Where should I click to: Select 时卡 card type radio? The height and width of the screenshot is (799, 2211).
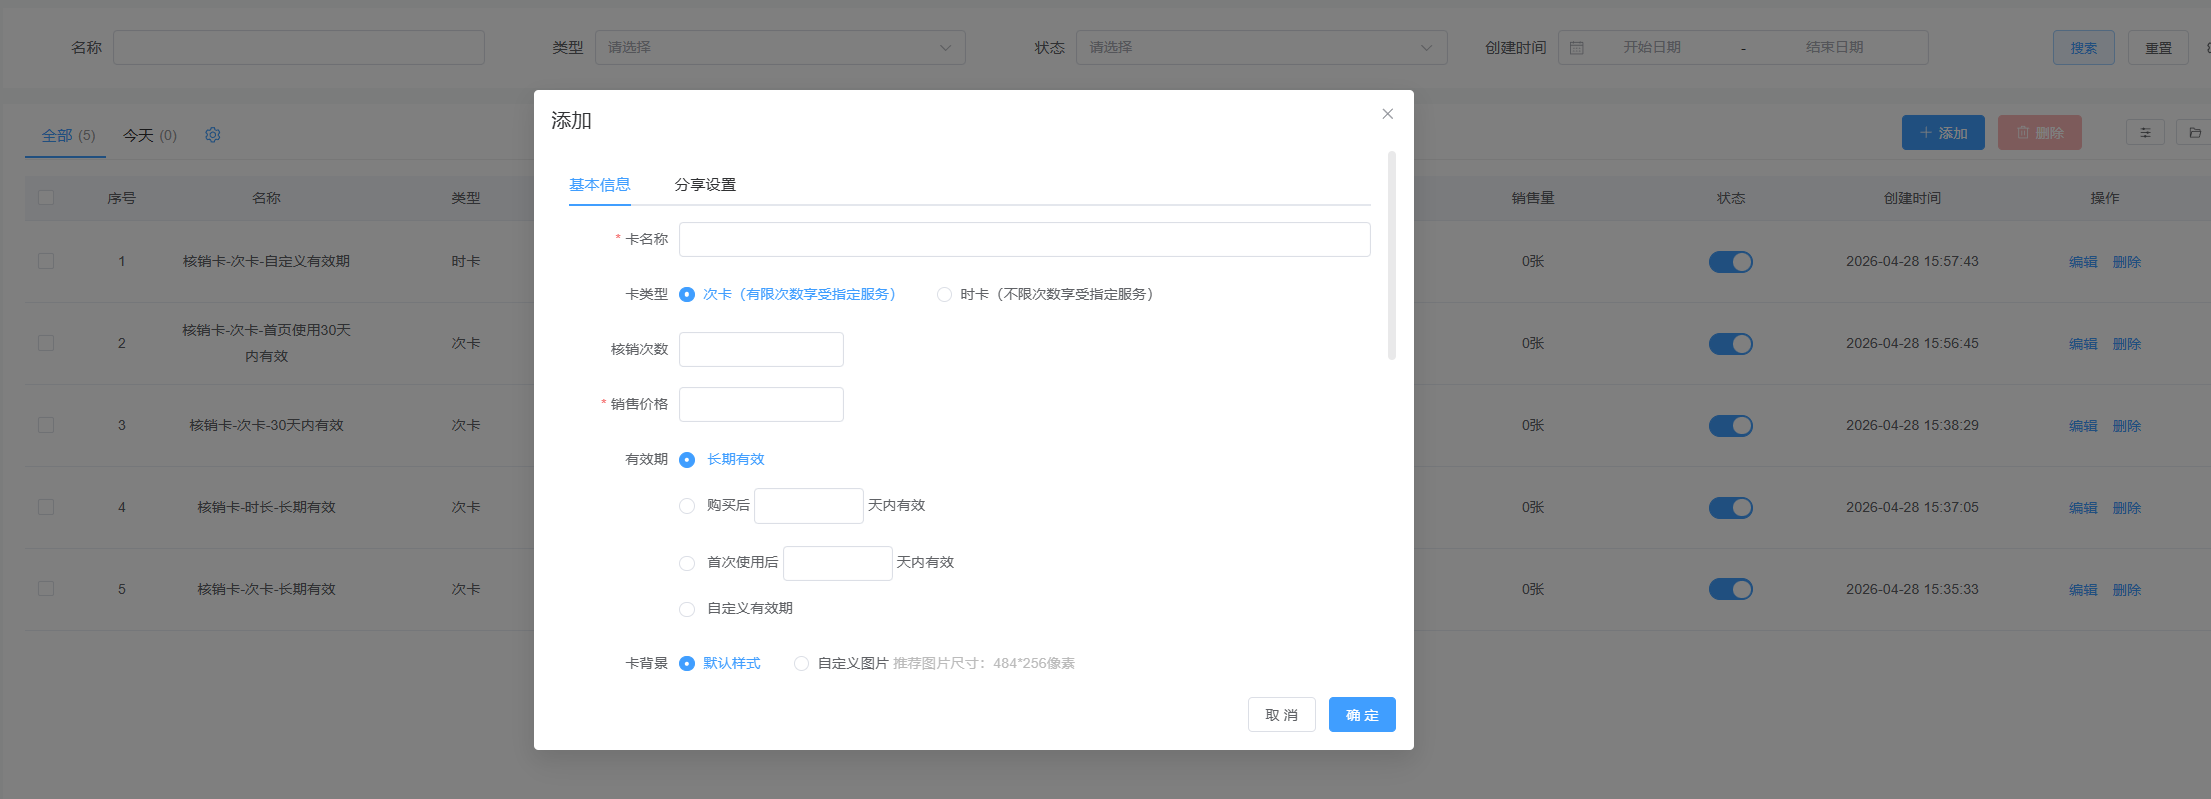click(x=944, y=295)
